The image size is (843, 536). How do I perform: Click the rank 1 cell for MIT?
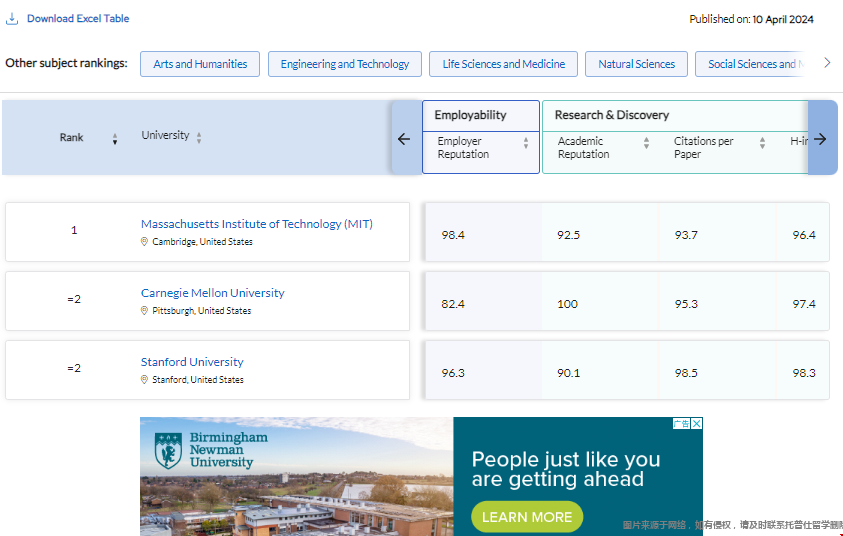point(74,230)
